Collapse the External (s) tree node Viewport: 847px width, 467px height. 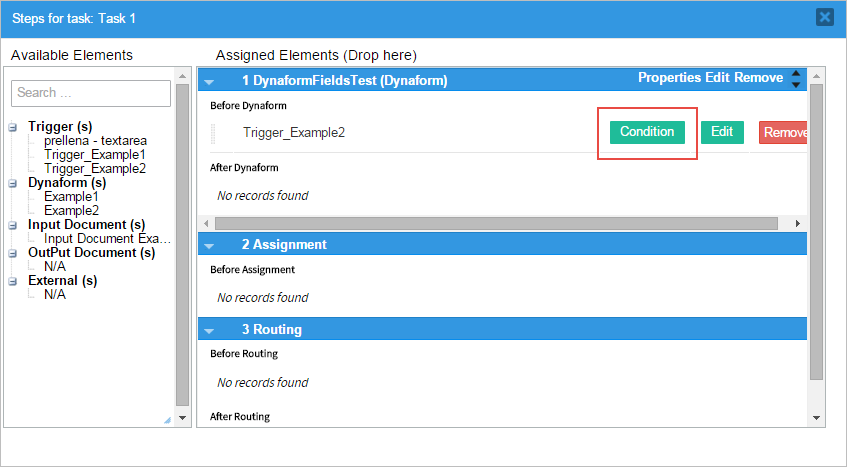coord(13,281)
